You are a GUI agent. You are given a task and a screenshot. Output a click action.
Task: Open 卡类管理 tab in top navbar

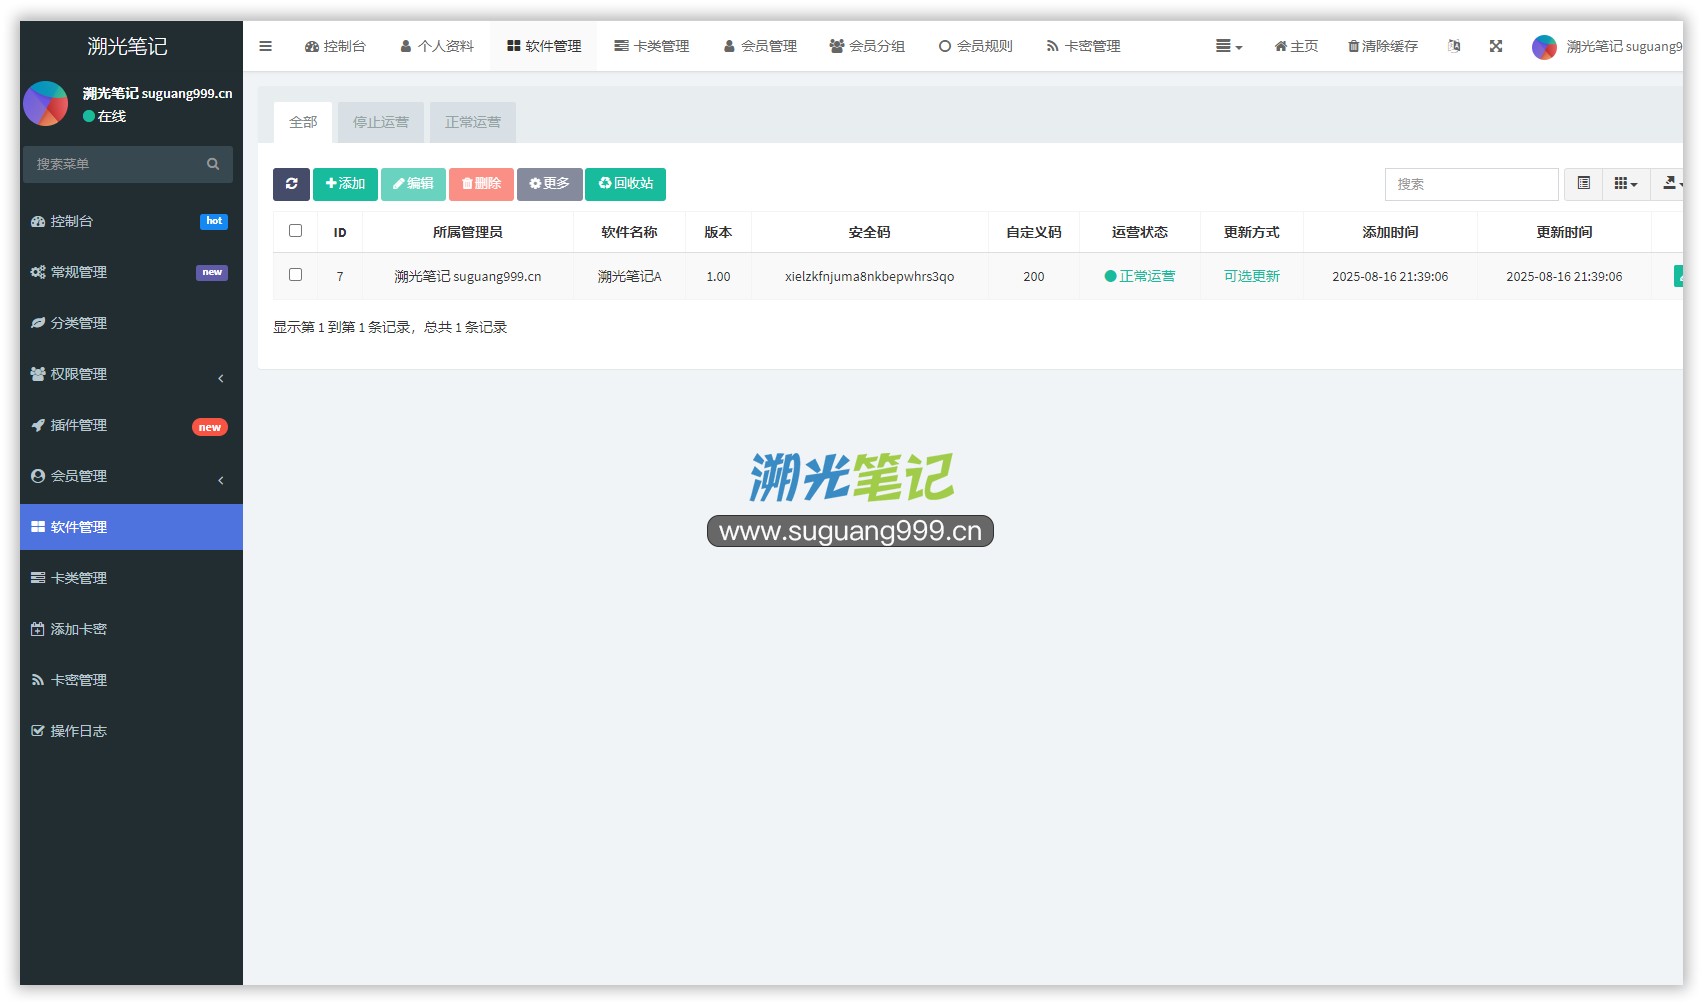coord(652,46)
